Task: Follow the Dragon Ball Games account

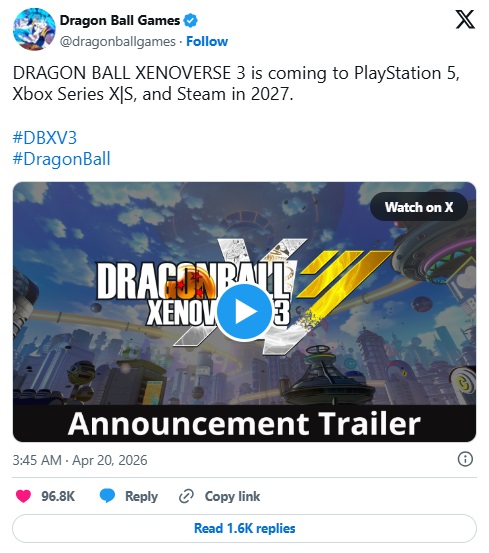Action: click(207, 42)
